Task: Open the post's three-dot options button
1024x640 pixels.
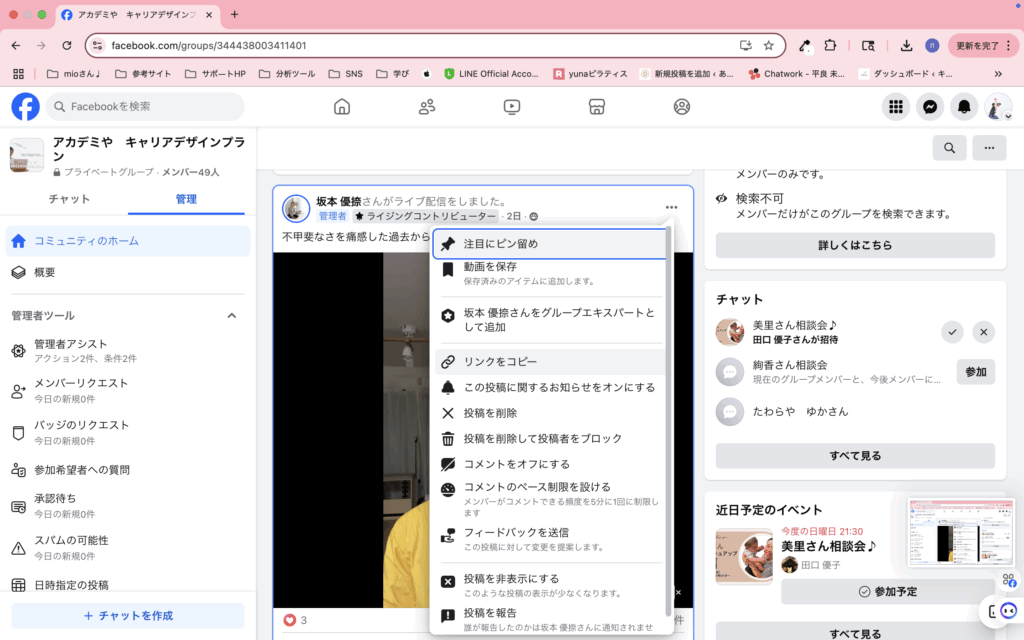Action: 671,207
